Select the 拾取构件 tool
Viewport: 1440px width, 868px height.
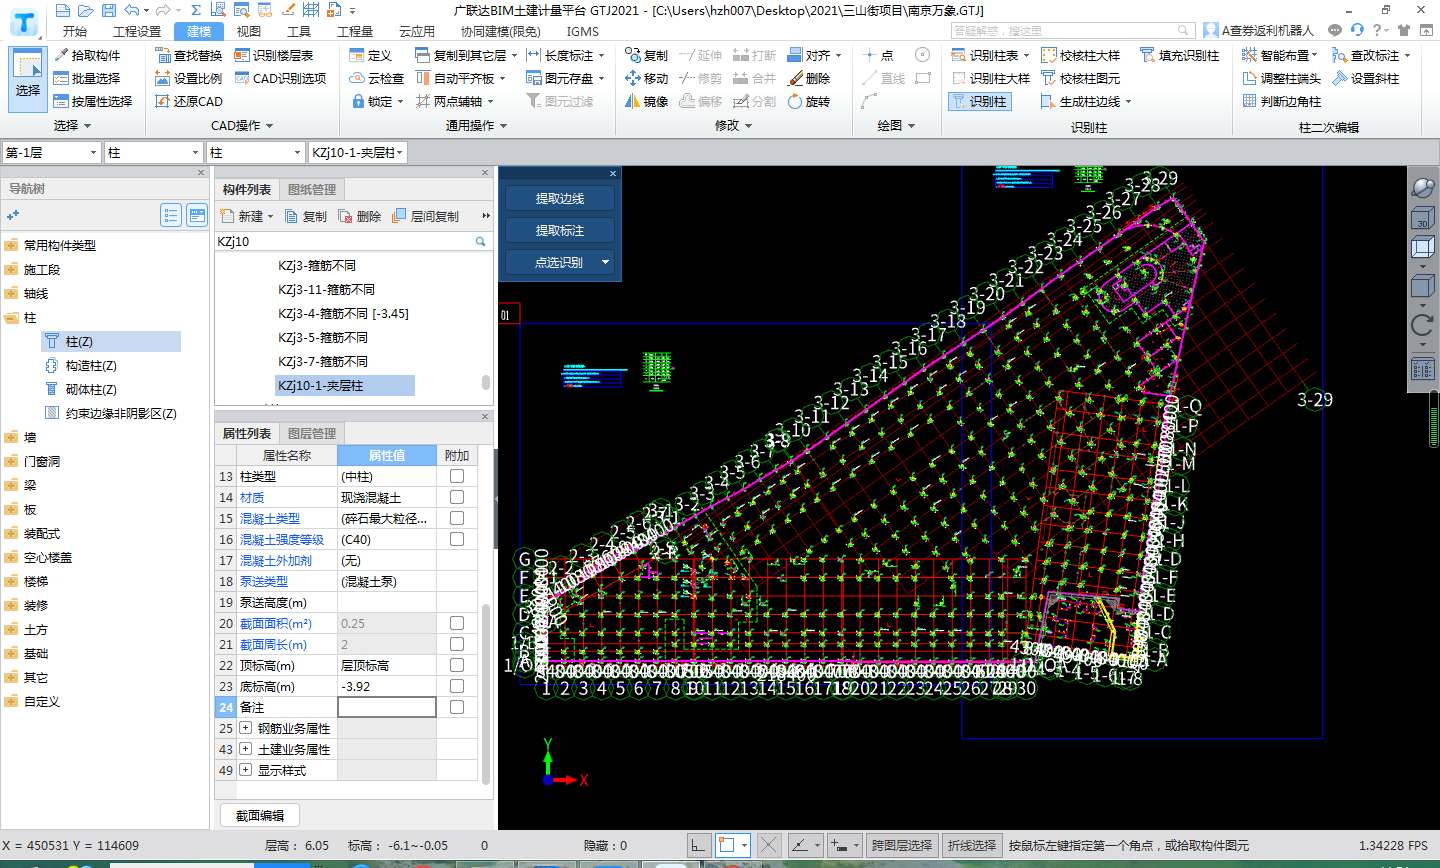pos(88,55)
